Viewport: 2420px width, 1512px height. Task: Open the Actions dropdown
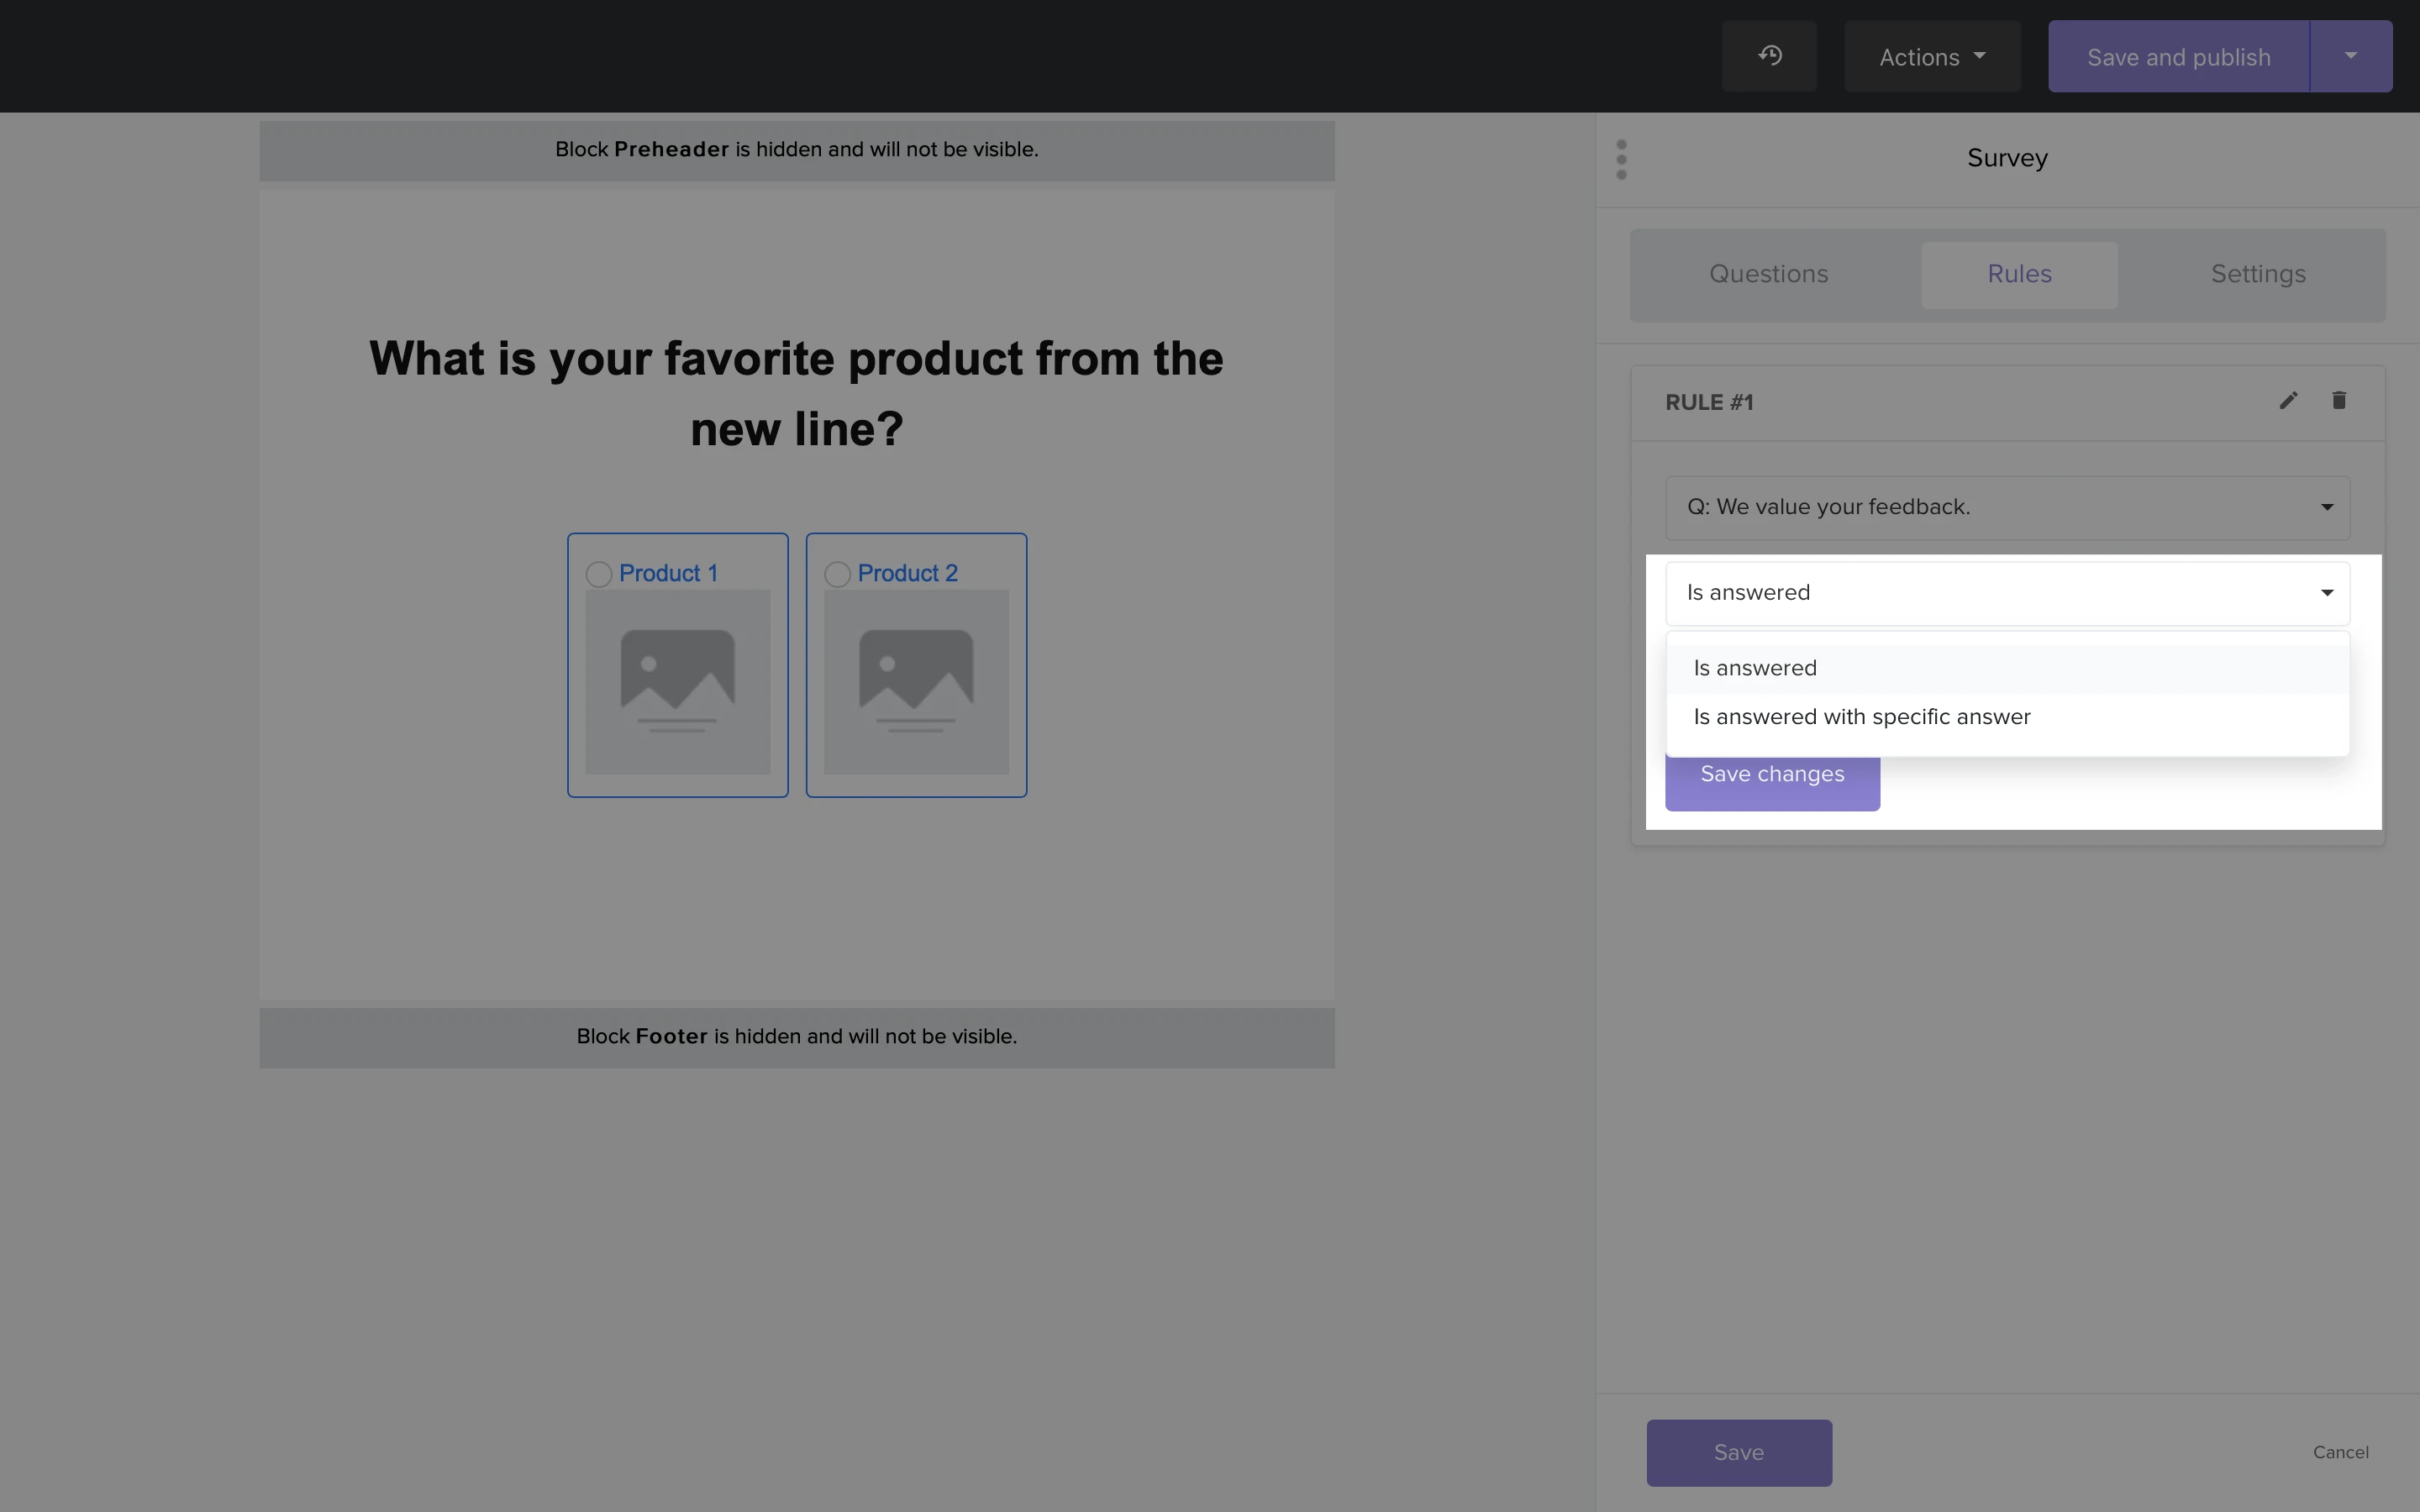click(x=1932, y=57)
